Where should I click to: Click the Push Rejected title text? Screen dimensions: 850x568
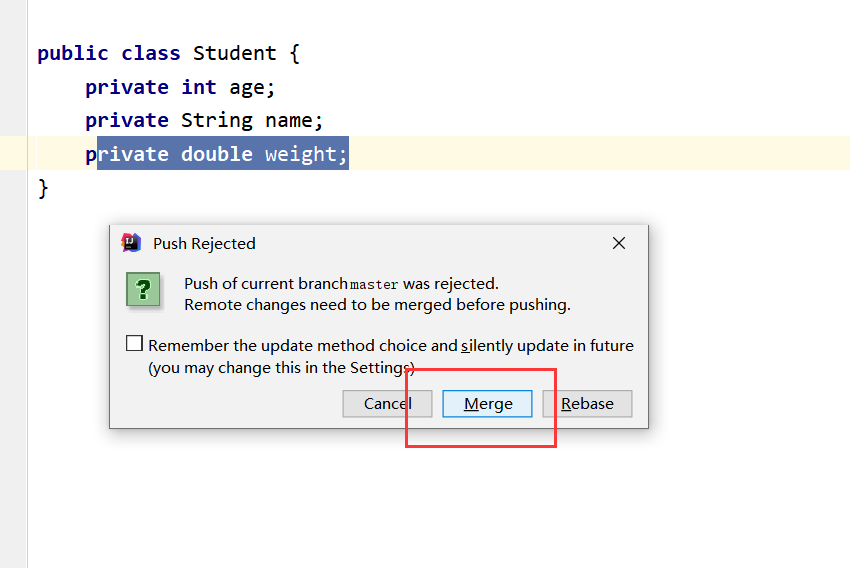coord(204,243)
